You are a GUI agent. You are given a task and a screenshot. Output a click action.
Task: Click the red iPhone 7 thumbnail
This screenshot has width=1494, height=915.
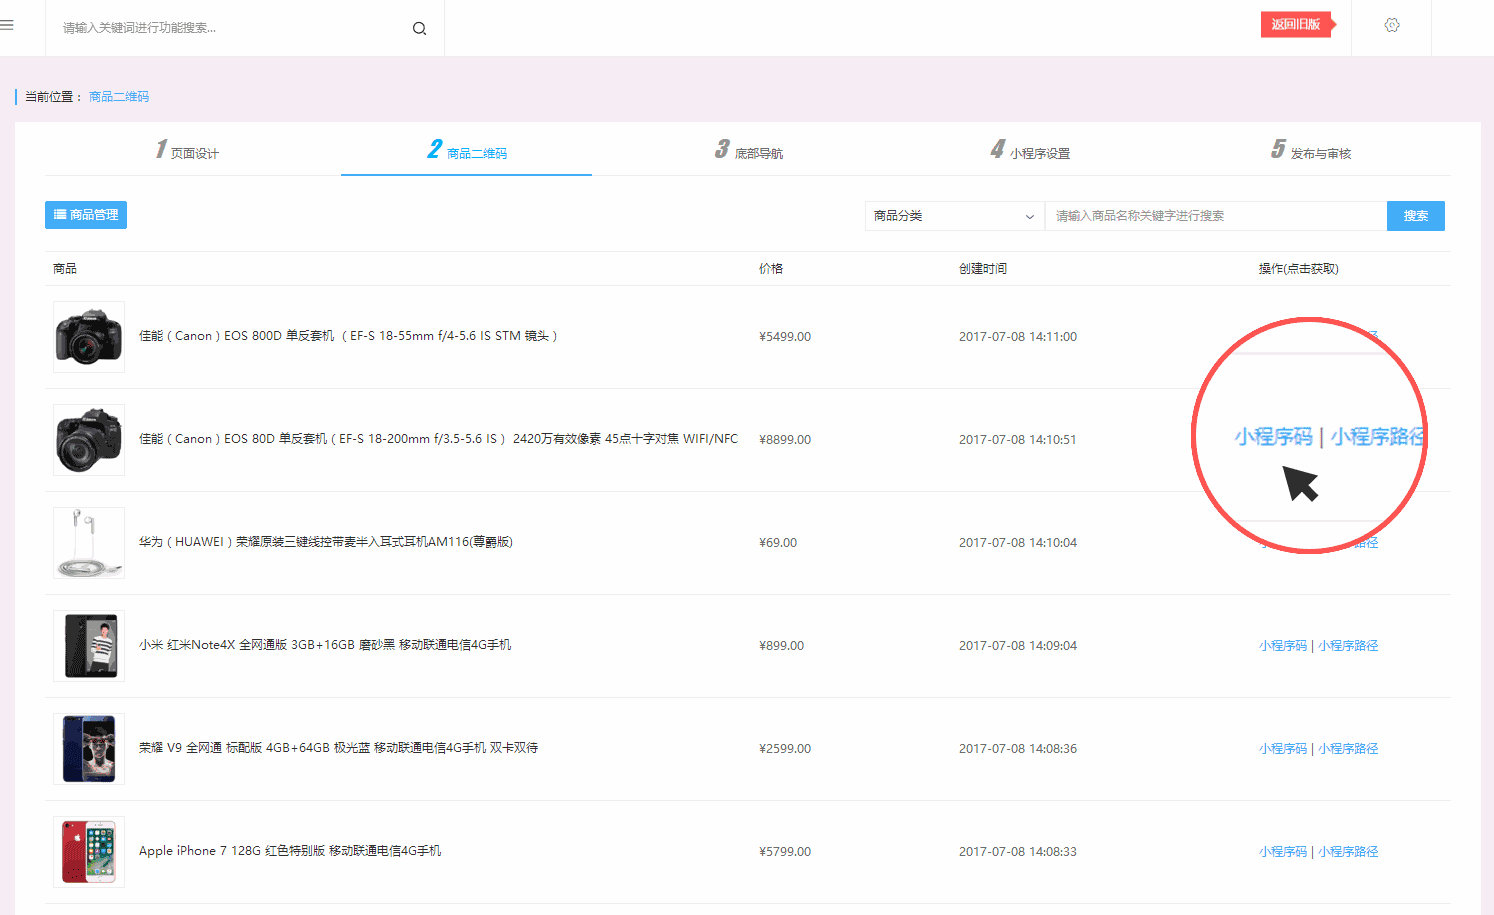pyautogui.click(x=89, y=852)
